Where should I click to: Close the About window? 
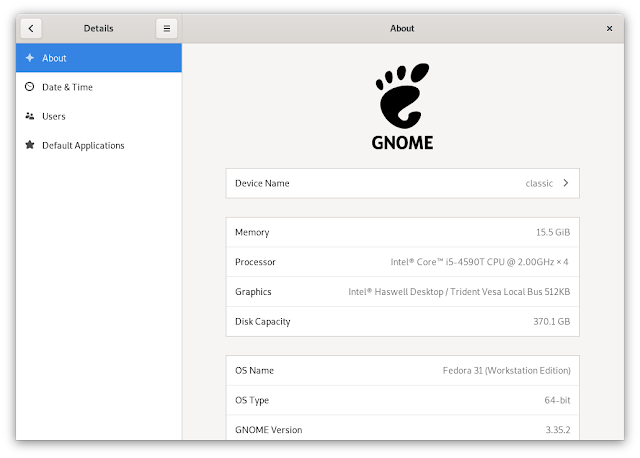pos(609,29)
